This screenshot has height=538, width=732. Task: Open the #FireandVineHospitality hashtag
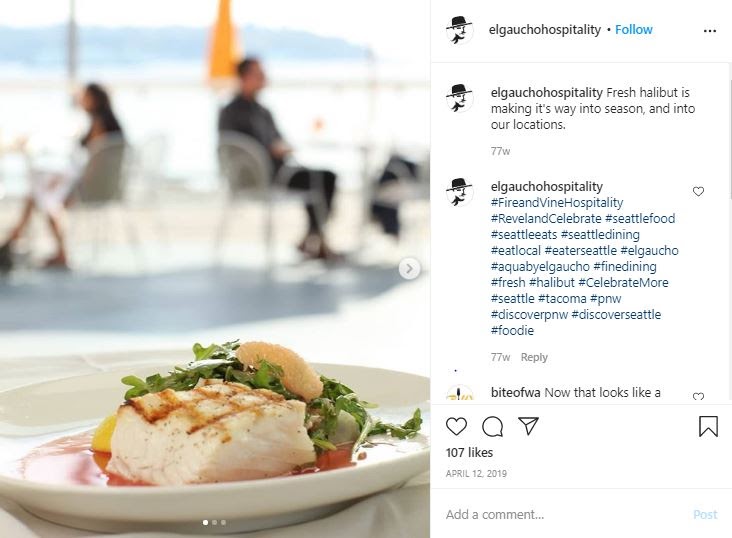tap(557, 203)
